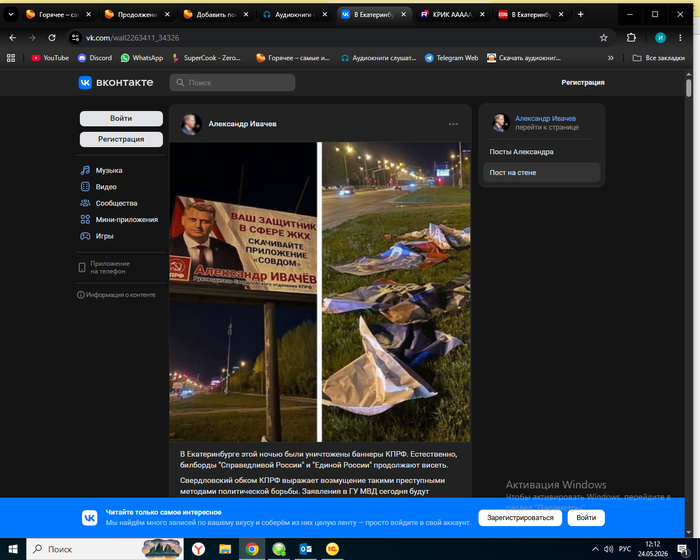This screenshot has height=560, width=700.
Task: Open the Windows Start menu
Action: pyautogui.click(x=13, y=549)
